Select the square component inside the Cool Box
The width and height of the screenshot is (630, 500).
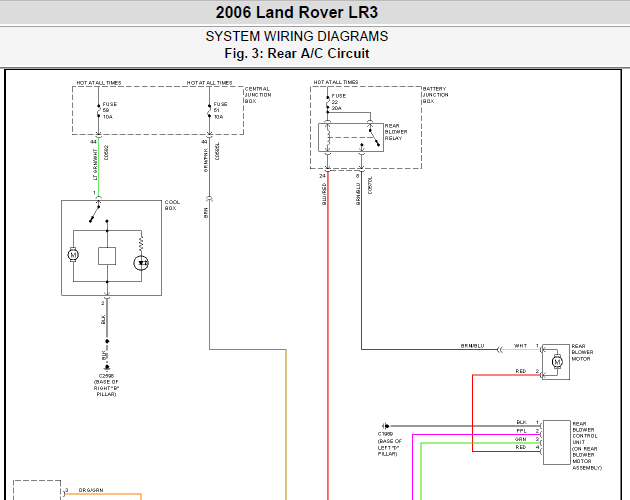pos(107,256)
